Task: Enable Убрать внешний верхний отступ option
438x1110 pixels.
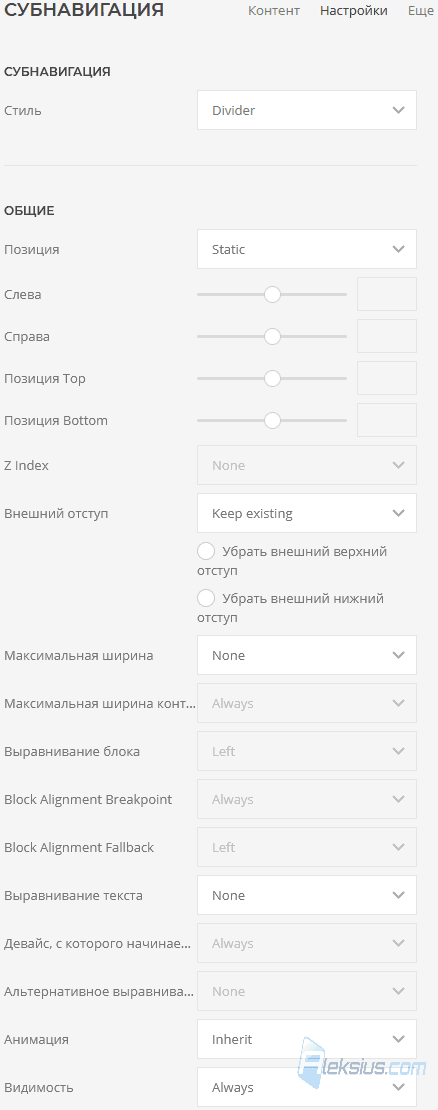Action: point(206,551)
